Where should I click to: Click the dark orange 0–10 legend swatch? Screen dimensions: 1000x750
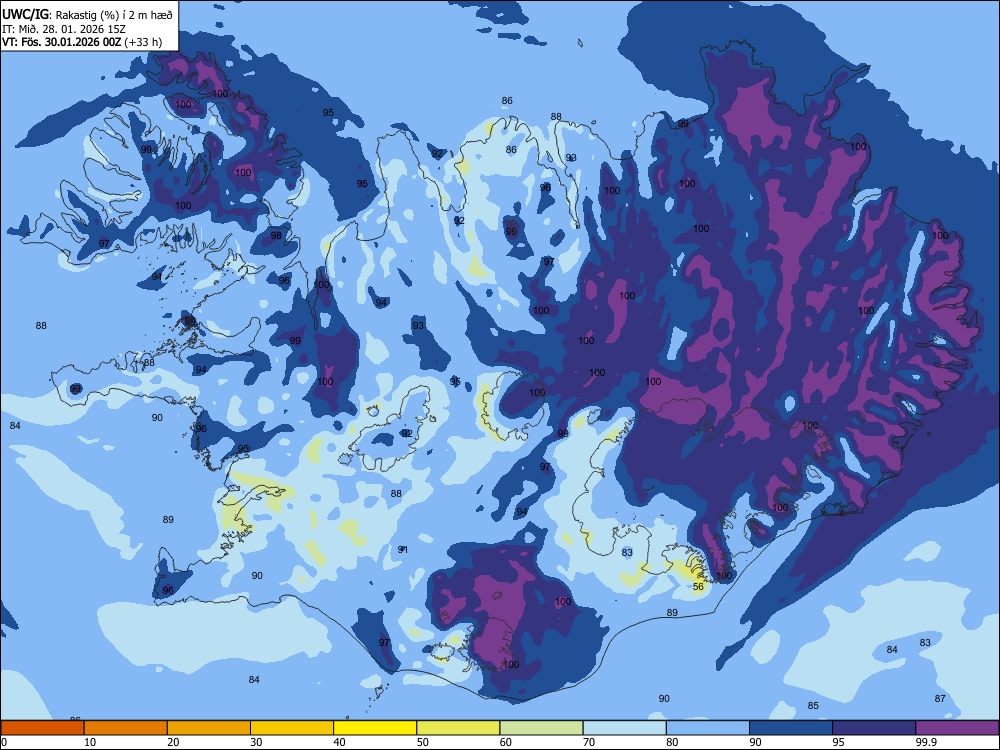pos(42,728)
